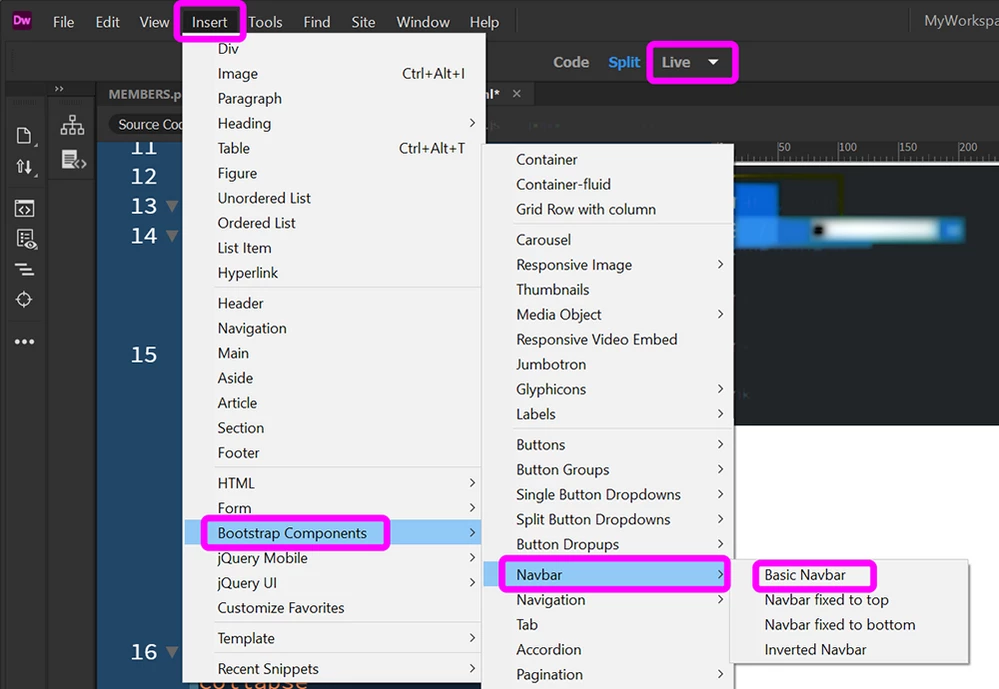Open the Live view dropdown arrow
Image resolution: width=999 pixels, height=689 pixels.
713,62
